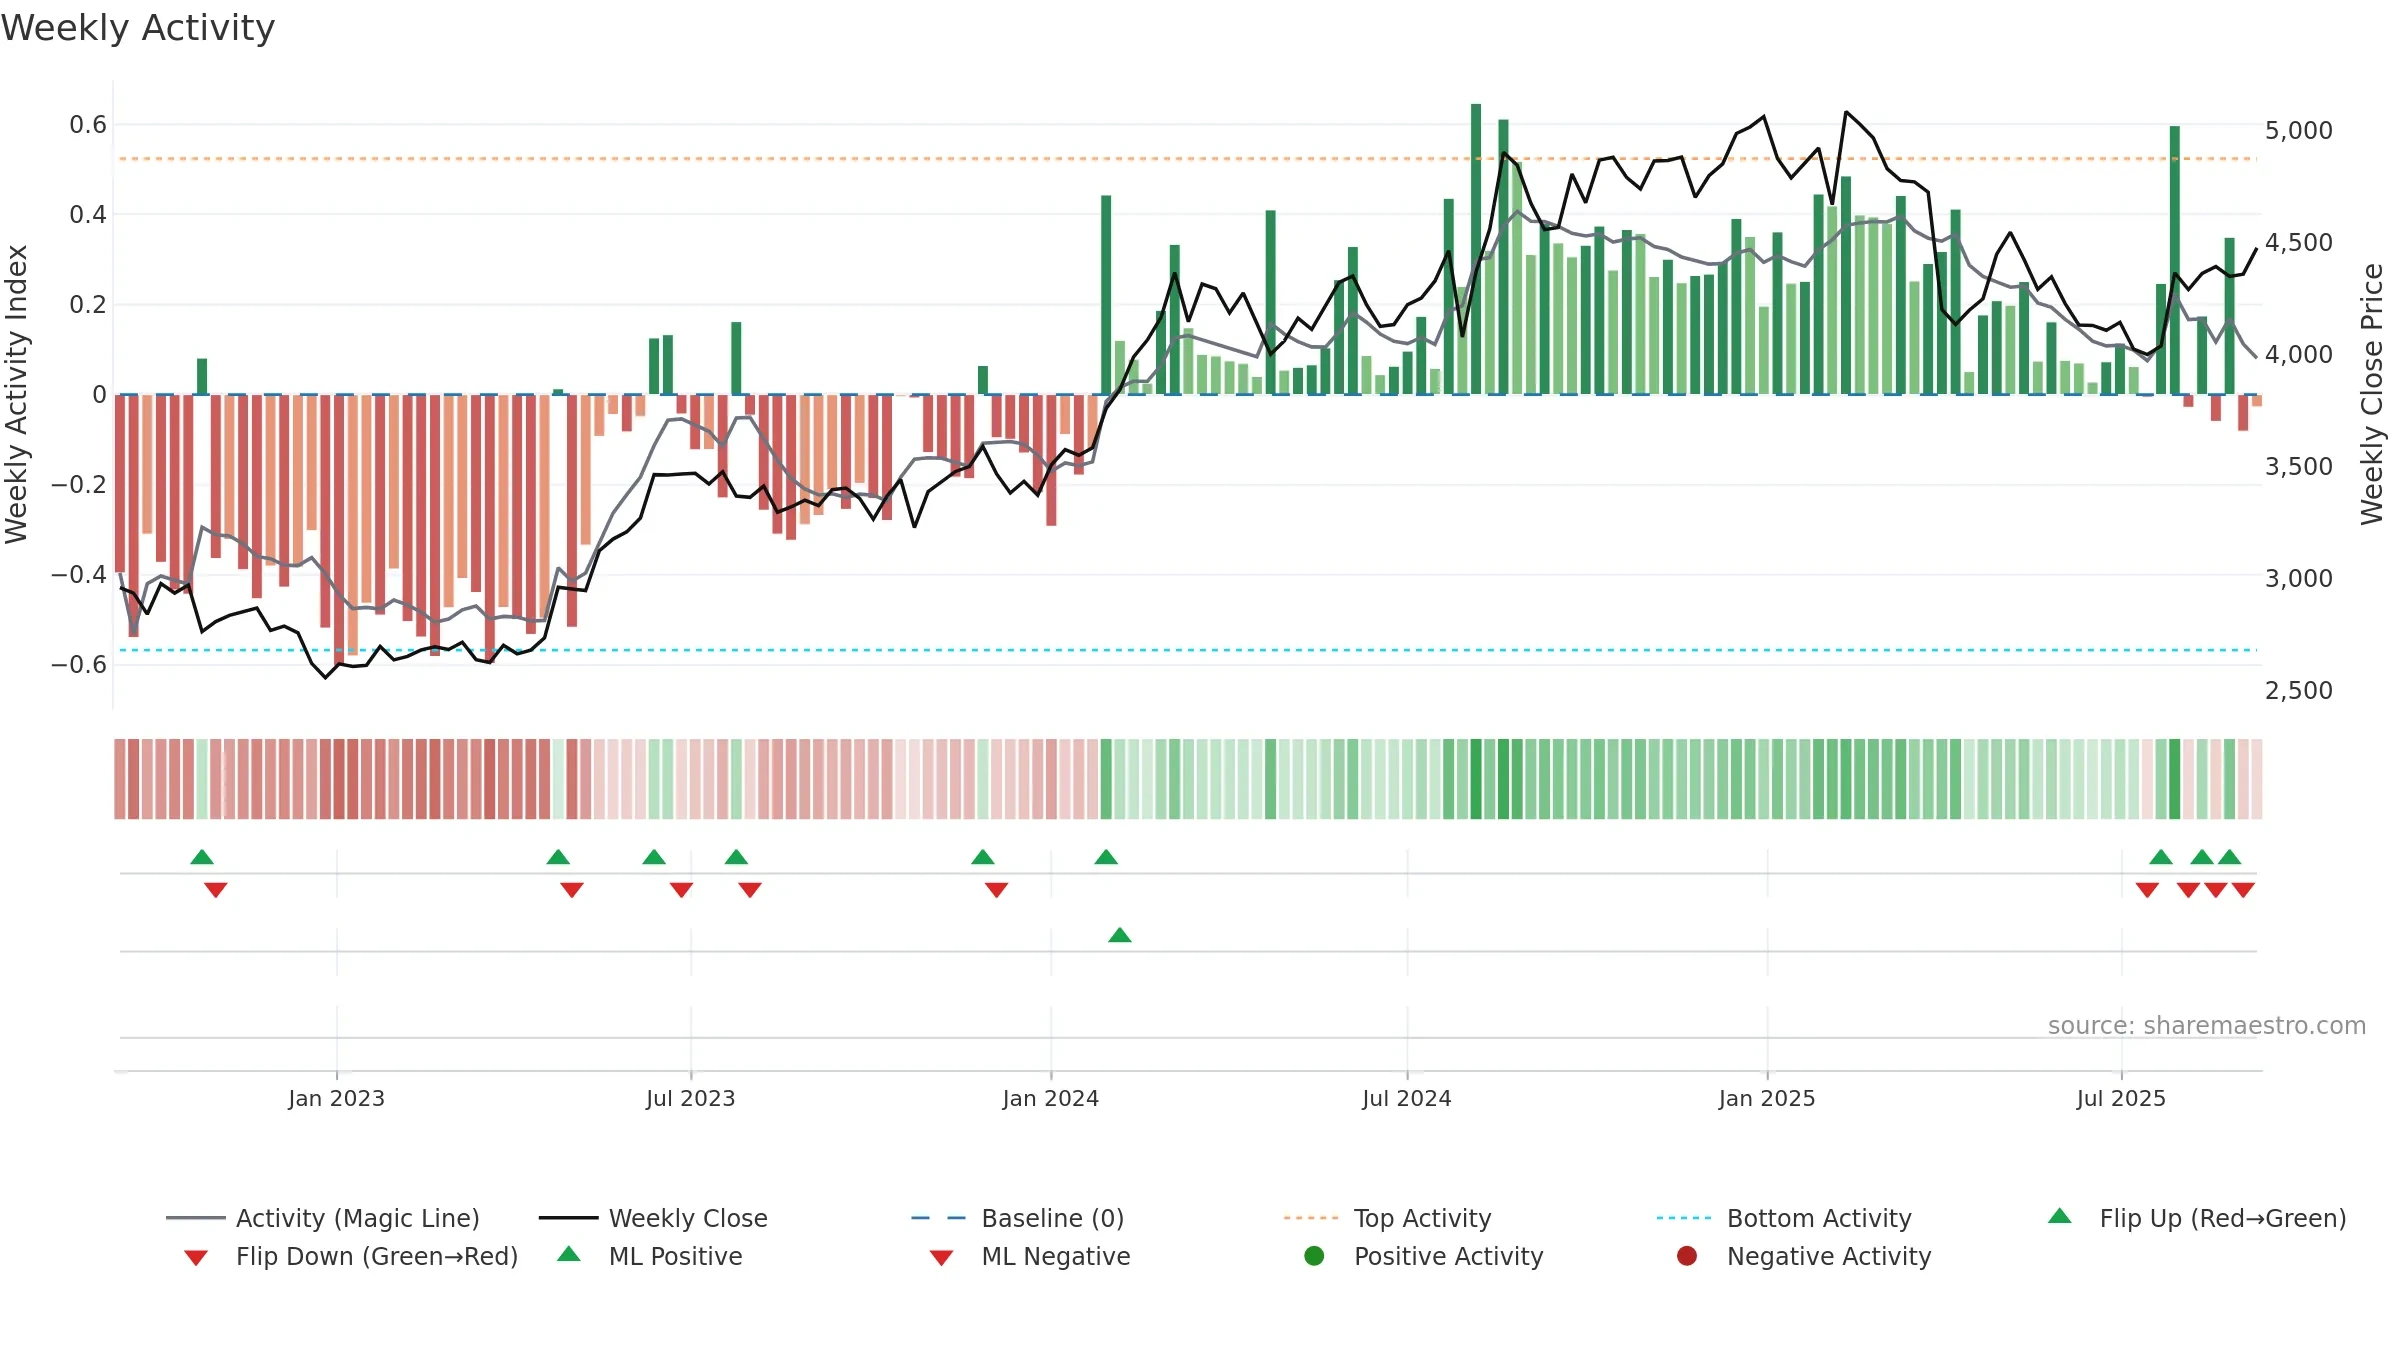Toggle the Bottom Activity legend entry
Image resolution: width=2400 pixels, height=1350 pixels.
point(1784,1218)
